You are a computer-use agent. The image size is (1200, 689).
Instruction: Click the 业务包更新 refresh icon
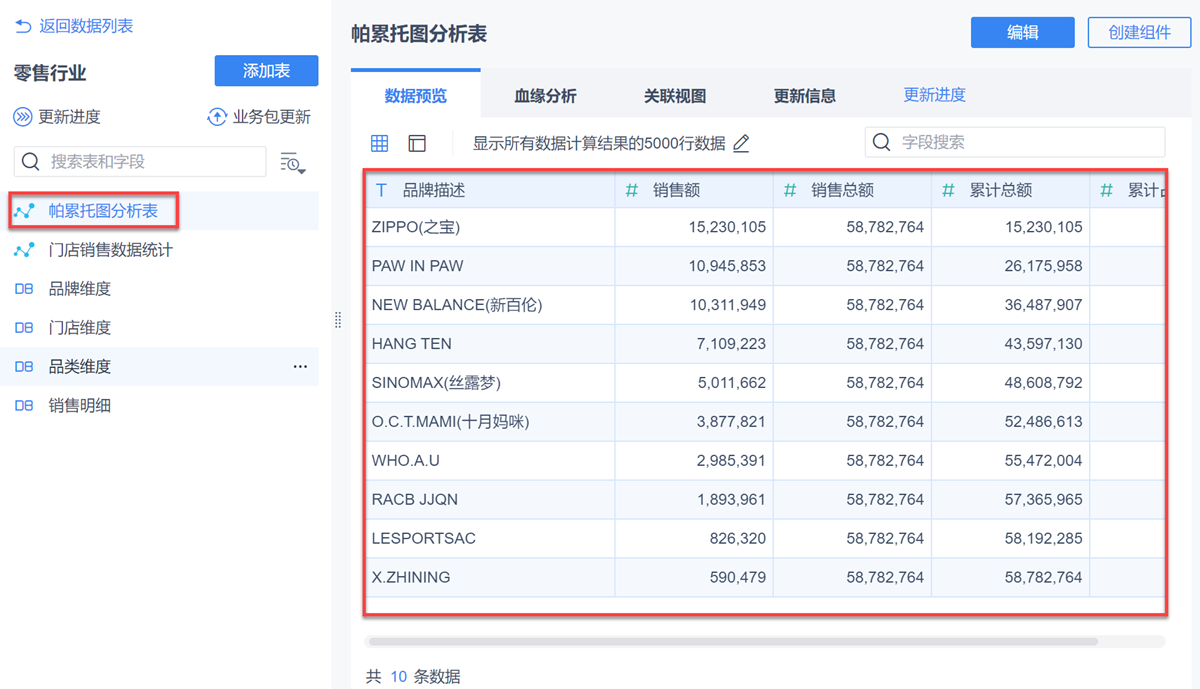(216, 117)
